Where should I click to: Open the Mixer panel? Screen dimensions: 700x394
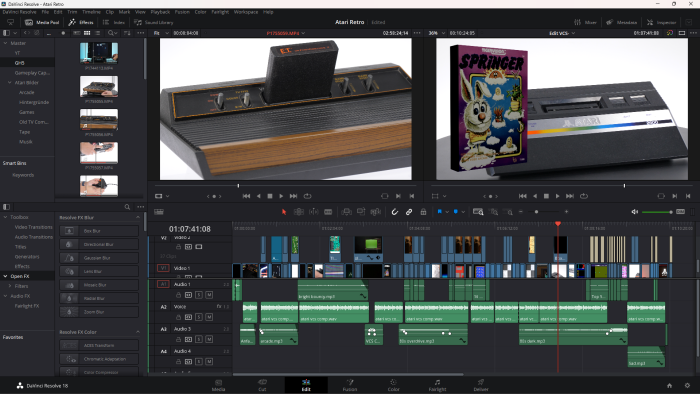tap(585, 22)
